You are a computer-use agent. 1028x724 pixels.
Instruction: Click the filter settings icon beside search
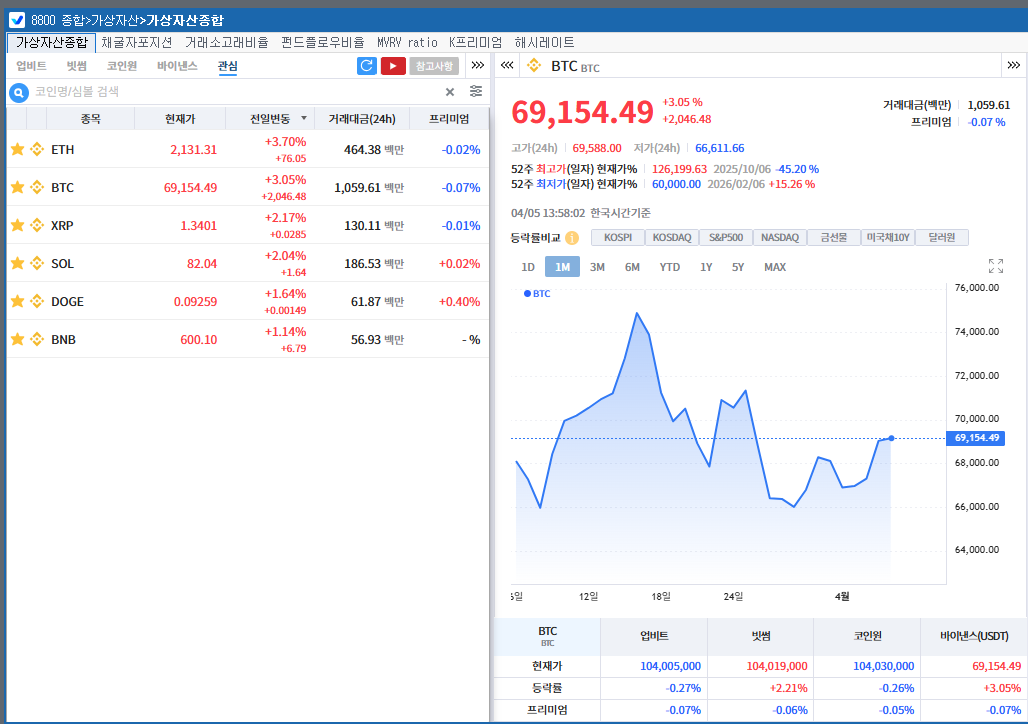coord(476,91)
